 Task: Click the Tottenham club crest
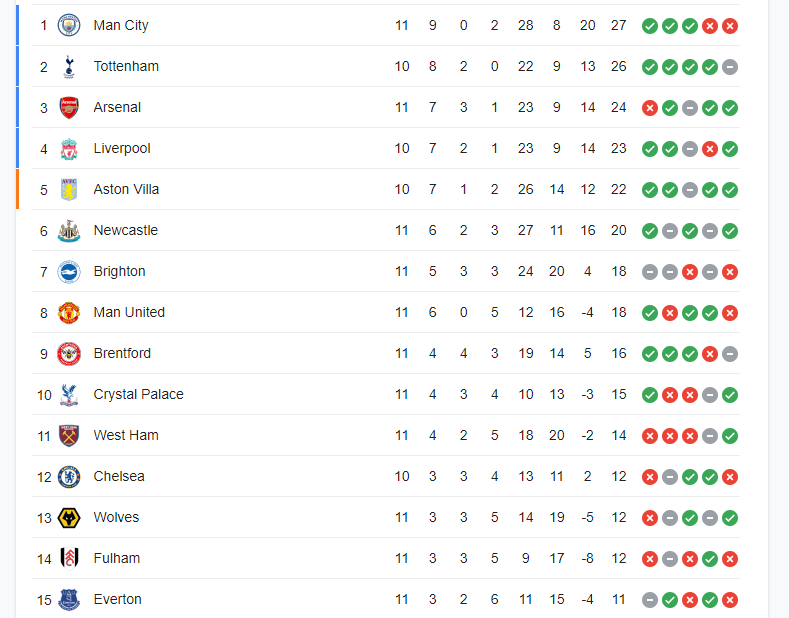pyautogui.click(x=69, y=66)
